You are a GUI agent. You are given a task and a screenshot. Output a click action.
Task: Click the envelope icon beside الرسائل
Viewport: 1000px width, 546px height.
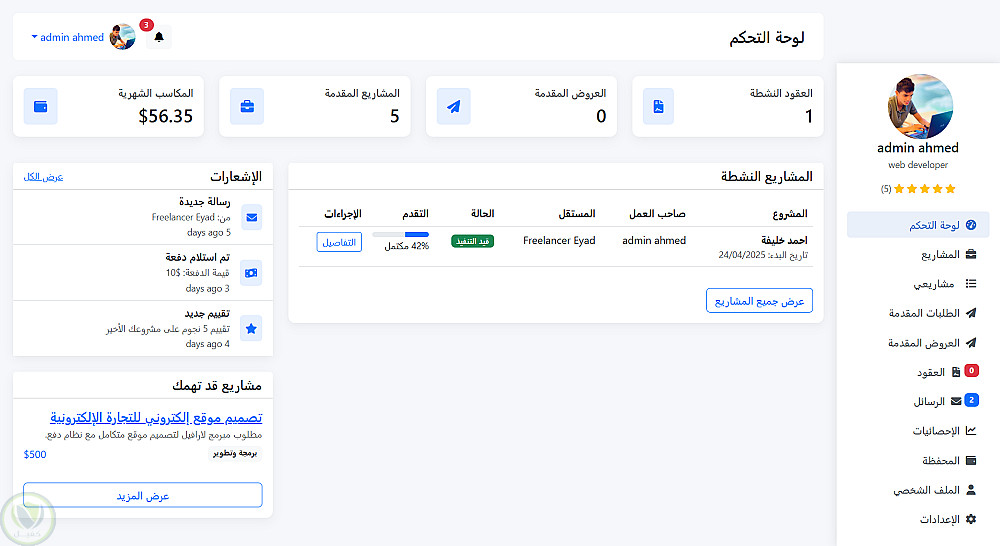point(955,401)
